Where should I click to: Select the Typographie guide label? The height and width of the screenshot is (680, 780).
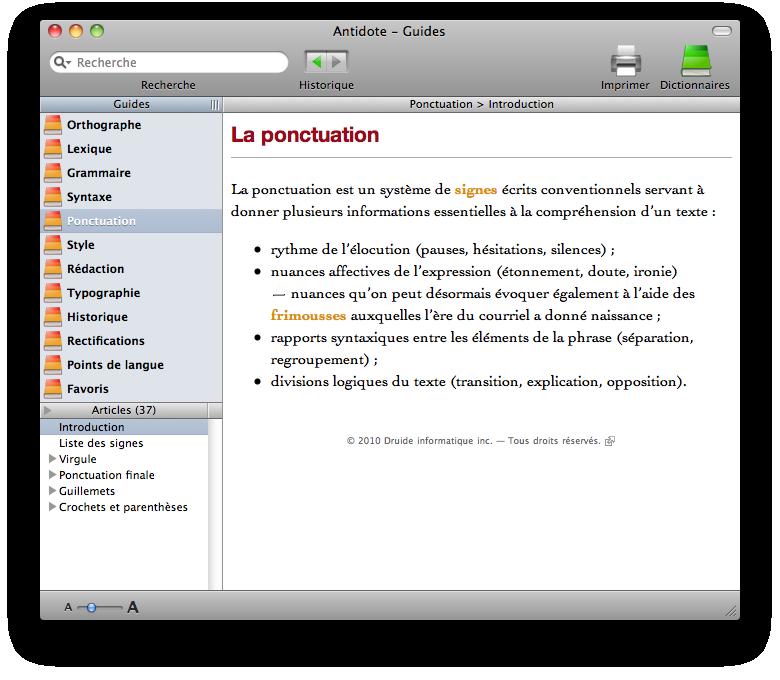point(103,293)
